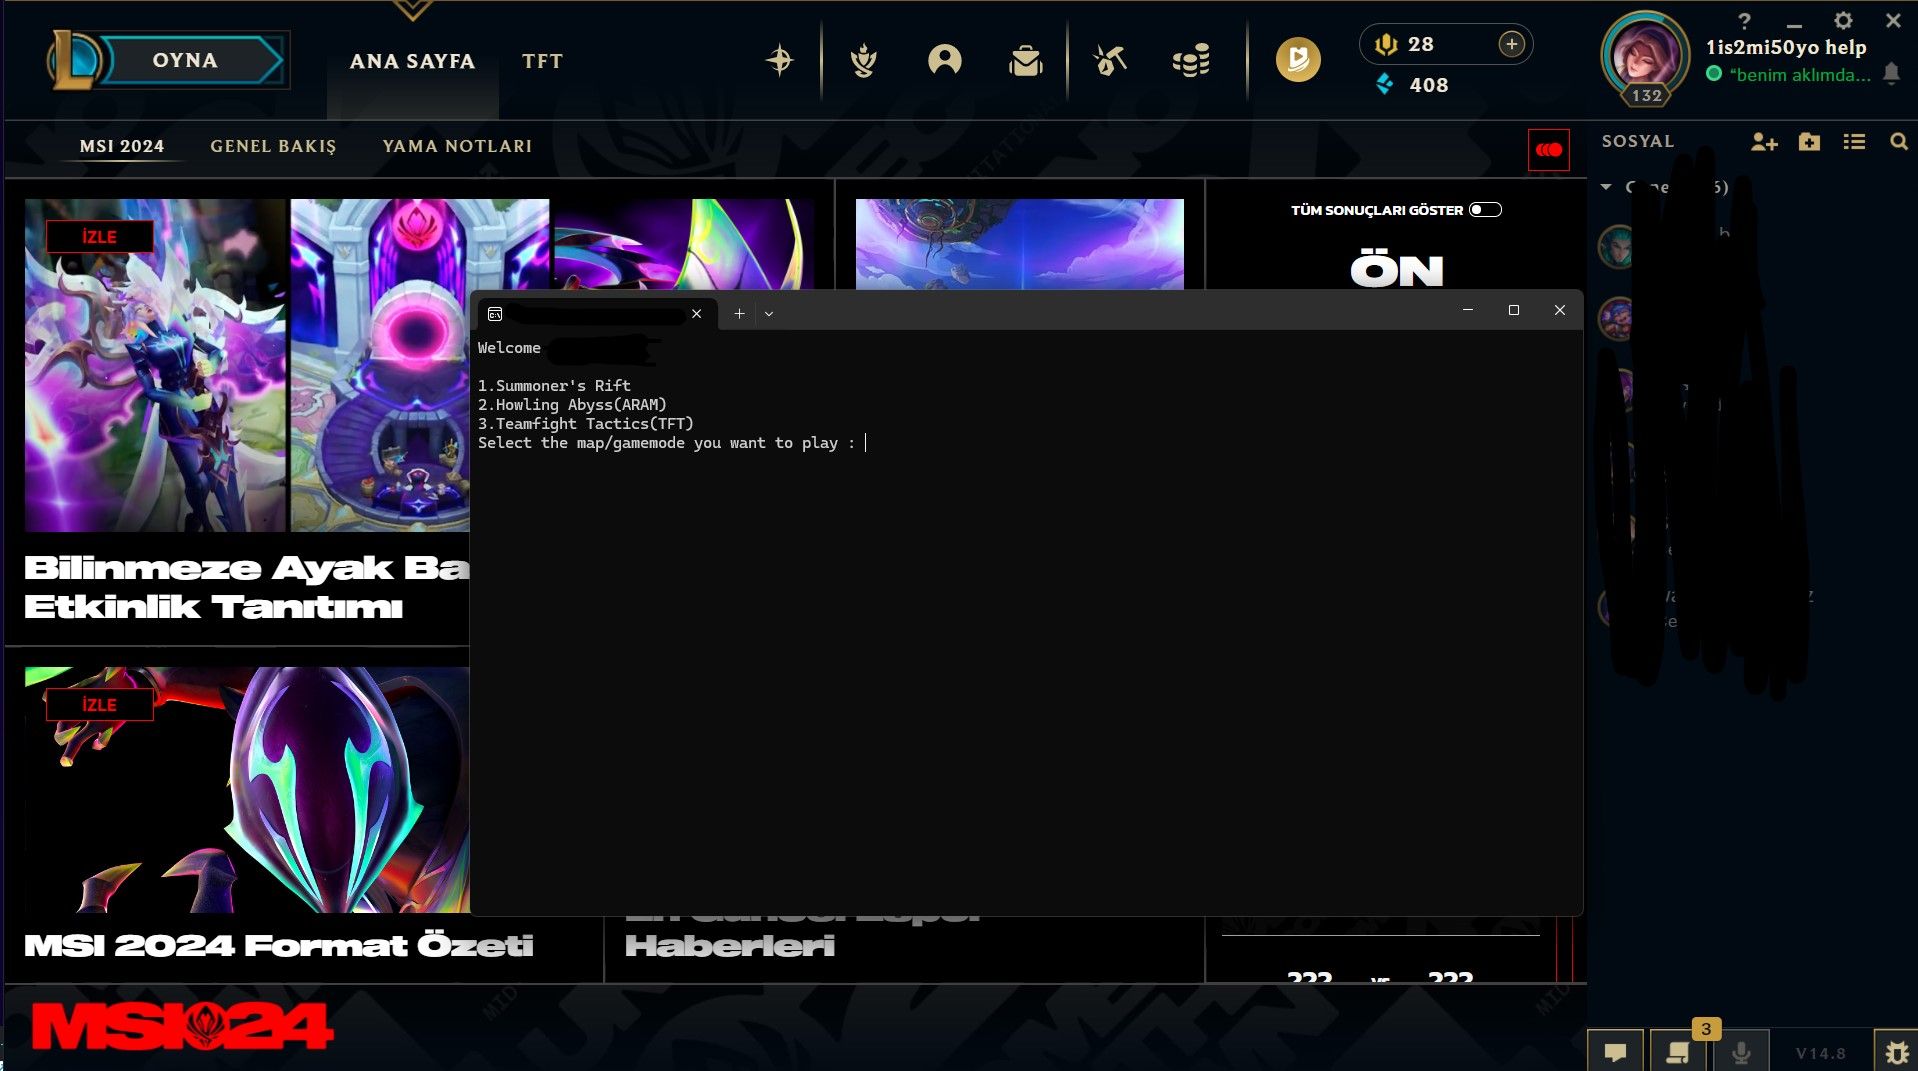Click the gold round pass icon
Image resolution: width=1918 pixels, height=1071 pixels.
pos(1298,60)
